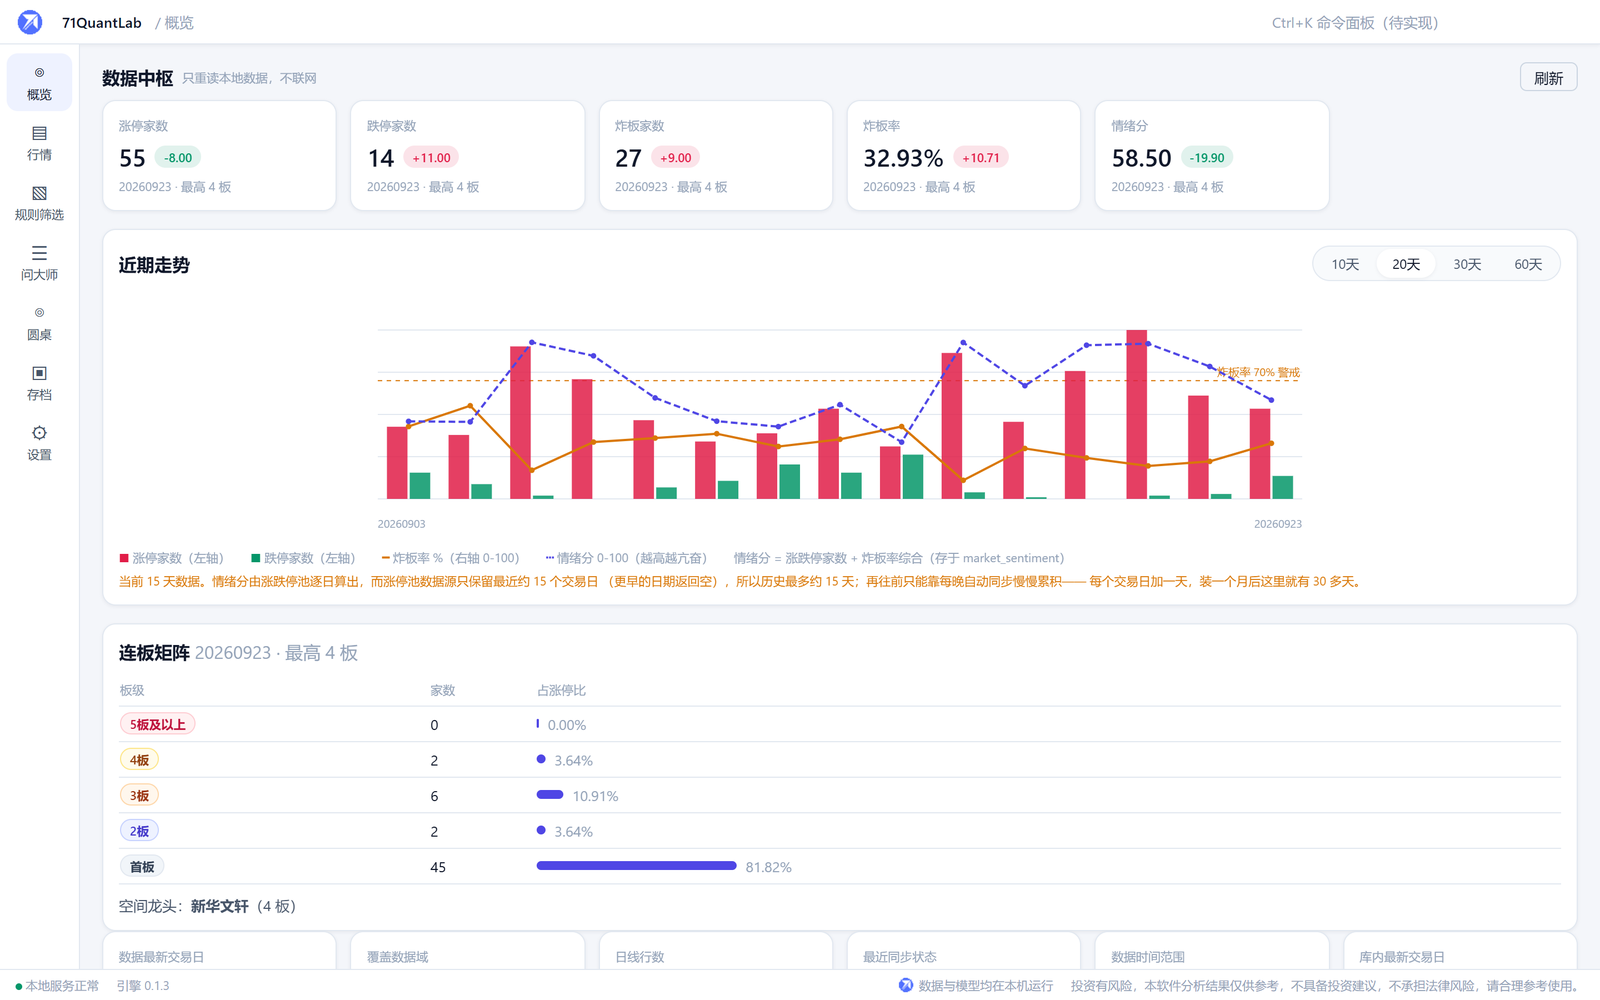Image resolution: width=1600 pixels, height=1000 pixels.
Task: Click the 炸板率 value 32.93%
Action: [903, 158]
